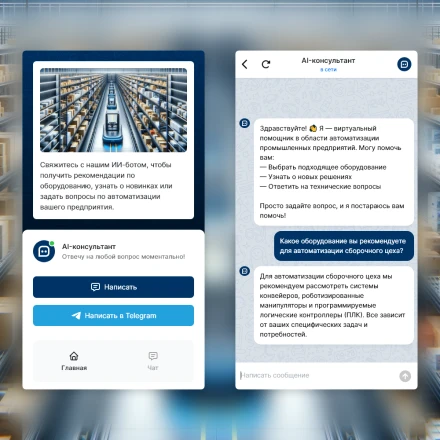Switch to the Главная tab label
Image resolution: width=440 pixels, height=440 pixels.
click(x=74, y=368)
